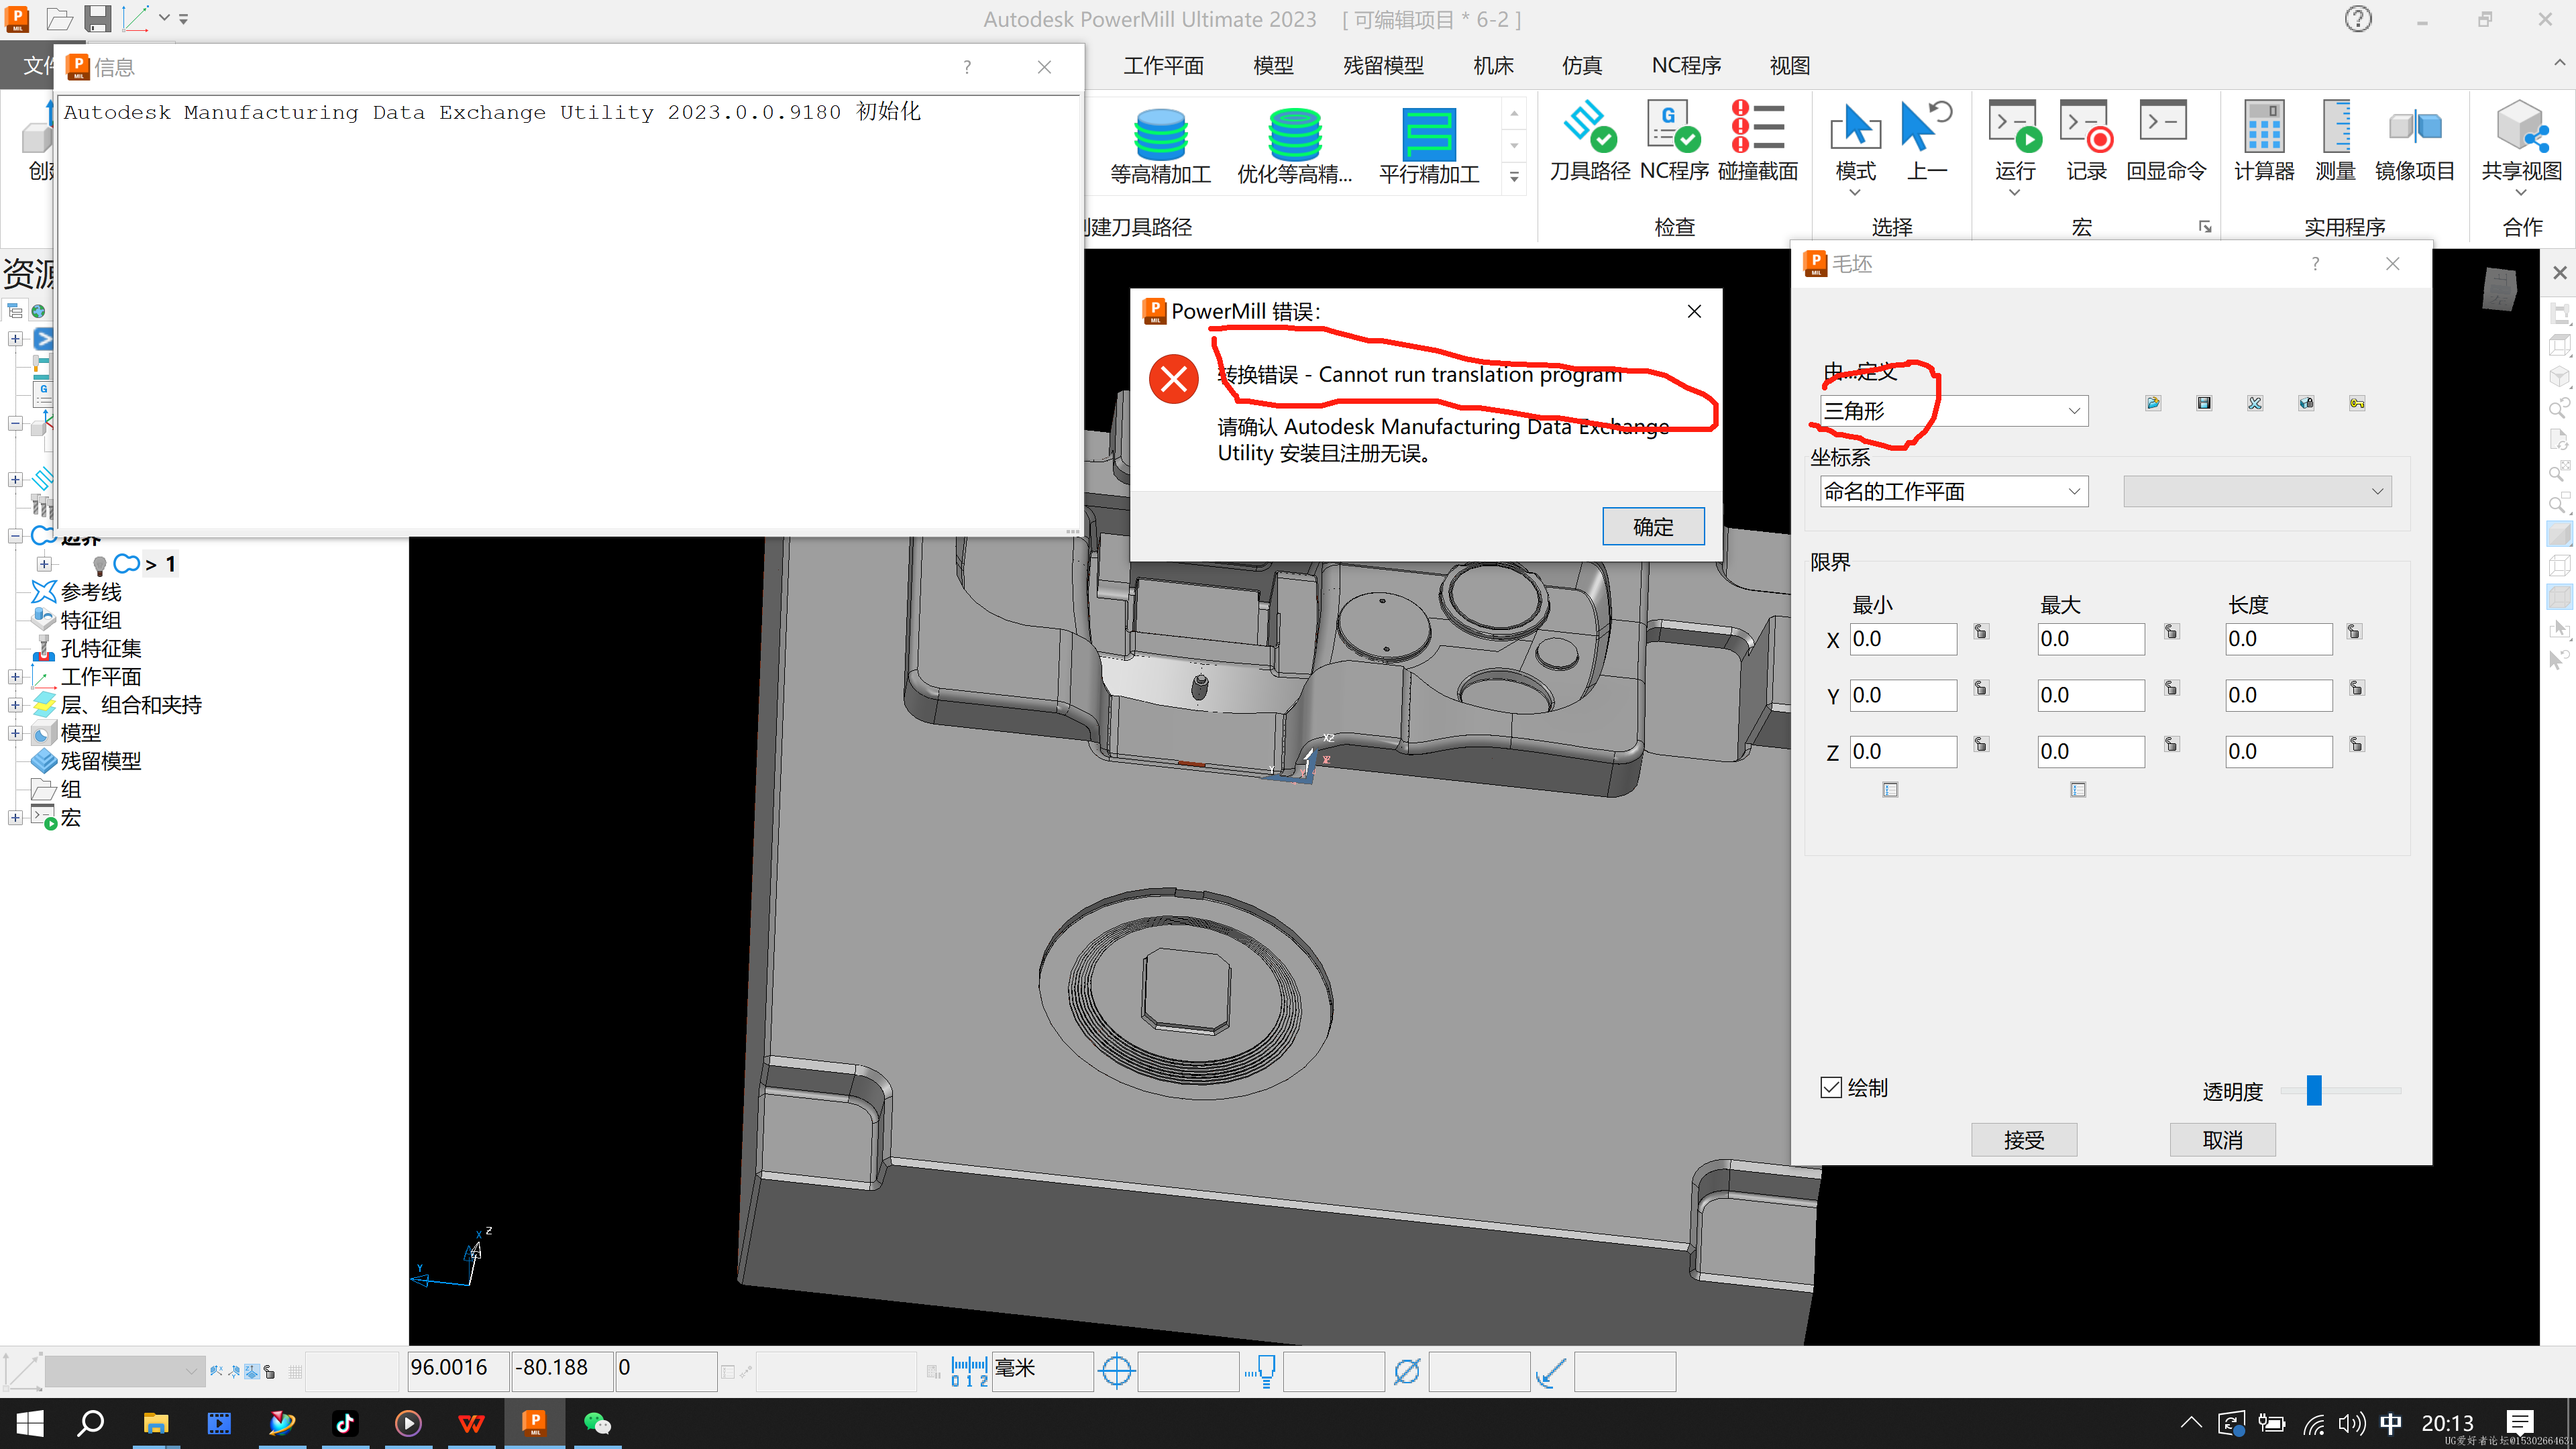Run the 刀具路径 verification check
Screen dimensions: 2576x1449
click(1589, 142)
